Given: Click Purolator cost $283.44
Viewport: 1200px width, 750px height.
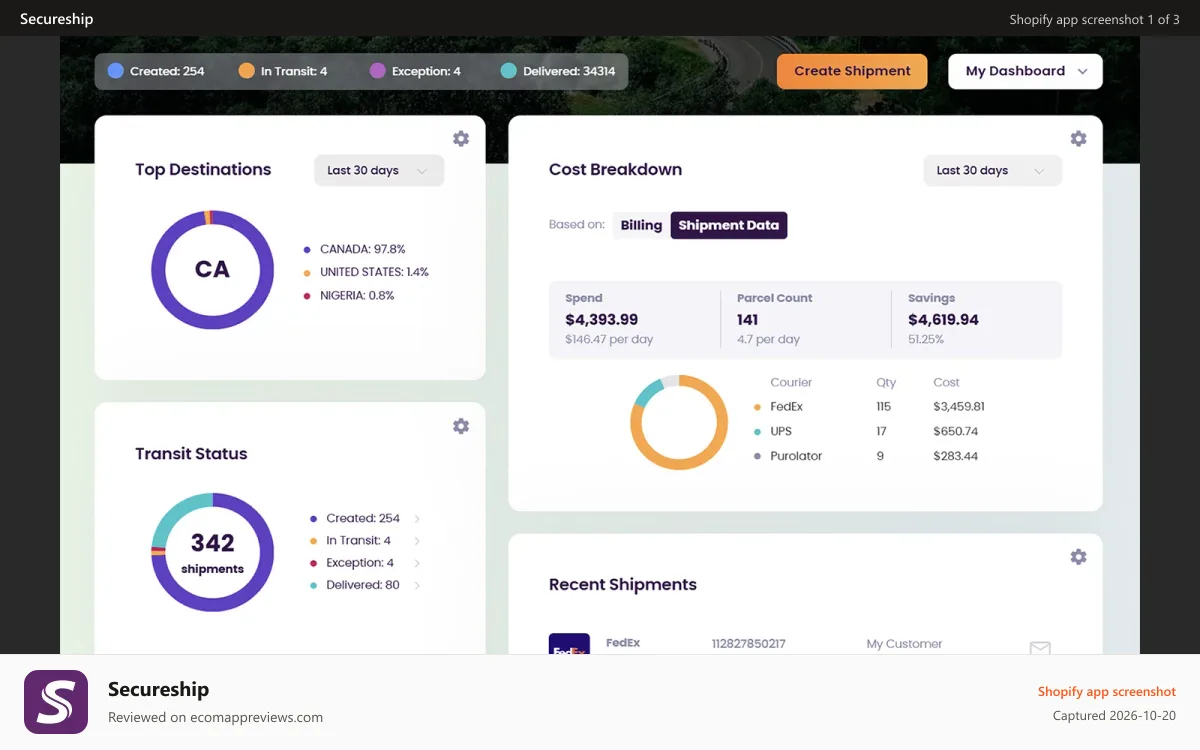Looking at the screenshot, I should coord(956,456).
